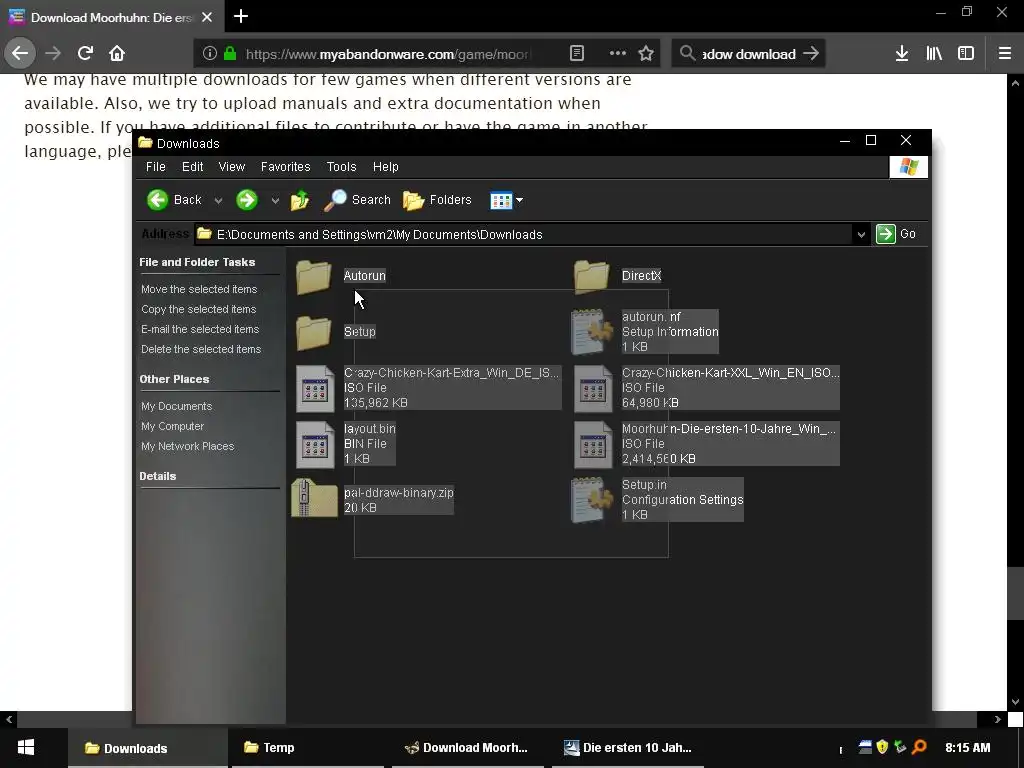Select the autorun.inf file icon

pyautogui.click(x=592, y=332)
